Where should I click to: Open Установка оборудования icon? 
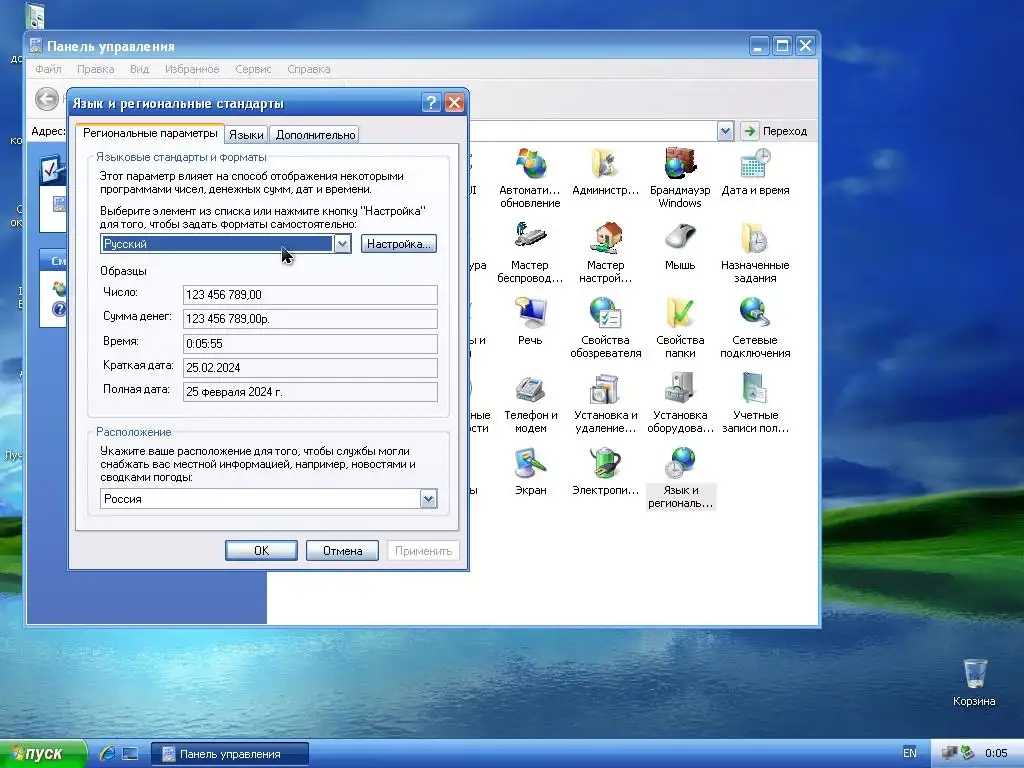680,402
